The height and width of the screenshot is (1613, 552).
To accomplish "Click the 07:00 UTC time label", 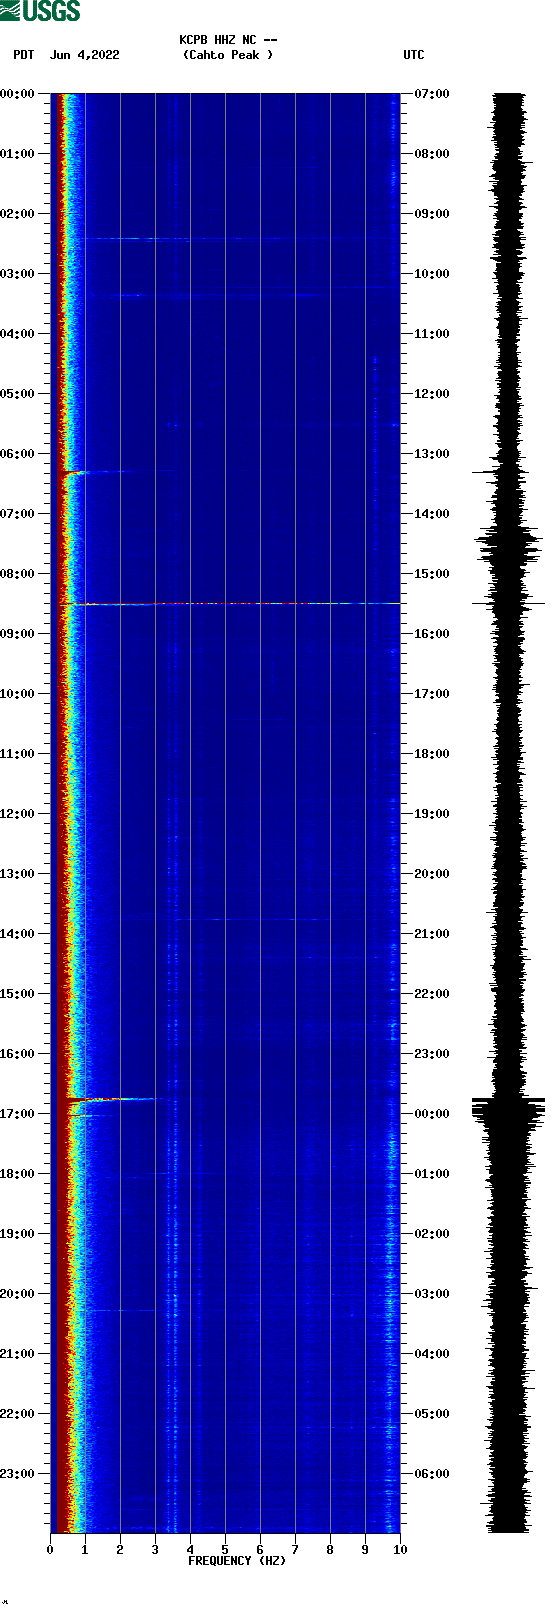I will point(432,94).
